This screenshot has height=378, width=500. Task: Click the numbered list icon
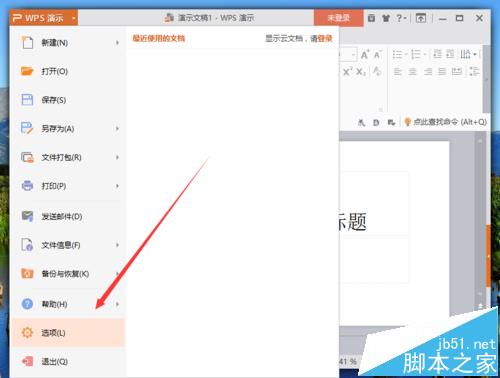[x=416, y=54]
